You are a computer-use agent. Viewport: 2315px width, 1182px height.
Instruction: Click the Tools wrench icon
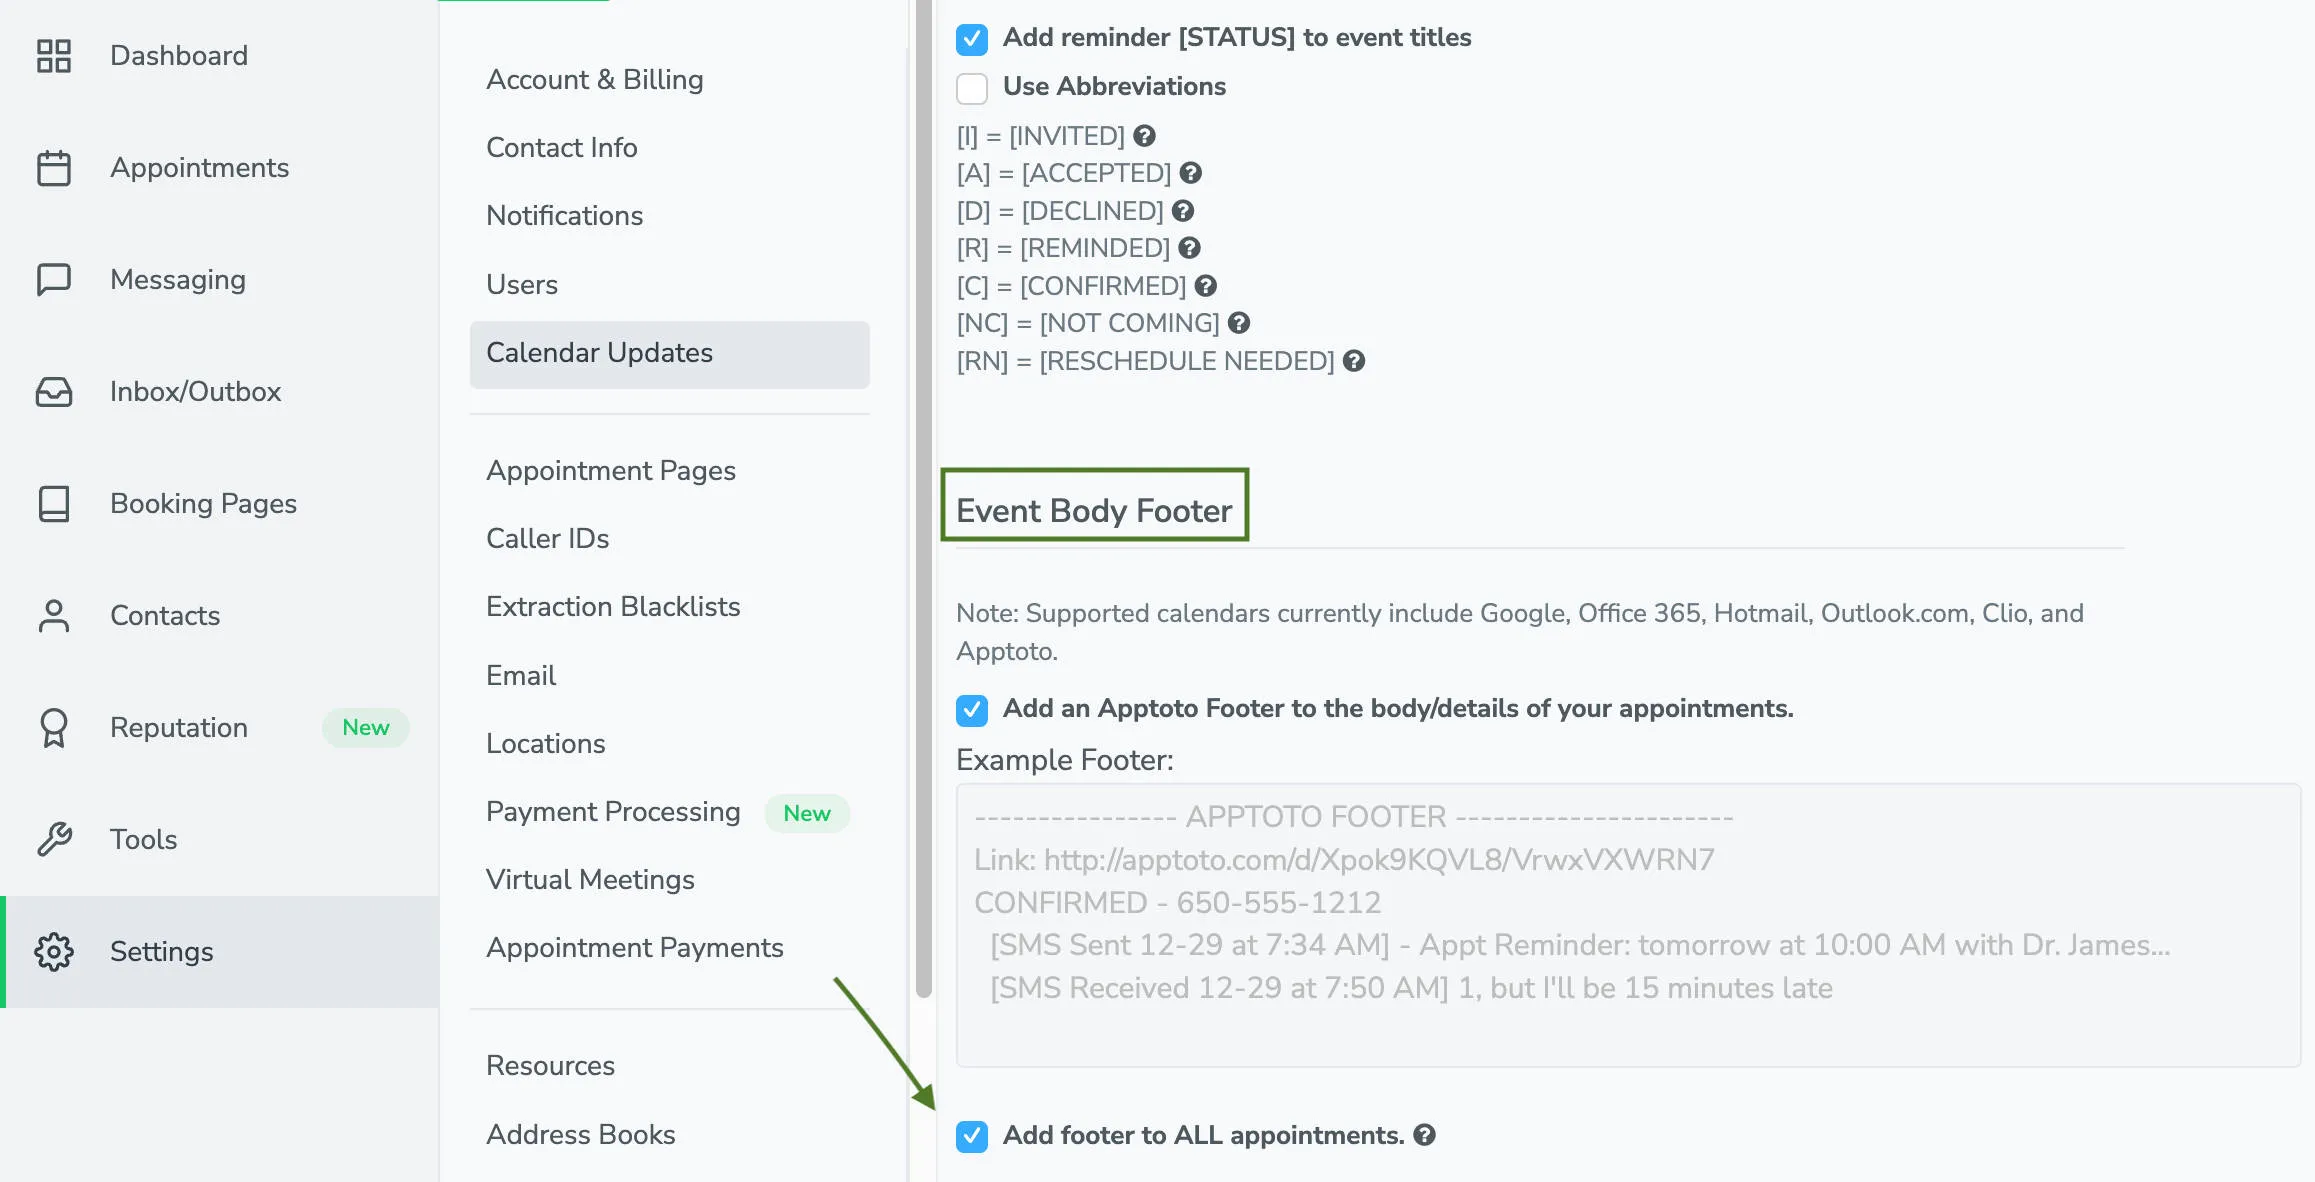point(54,840)
